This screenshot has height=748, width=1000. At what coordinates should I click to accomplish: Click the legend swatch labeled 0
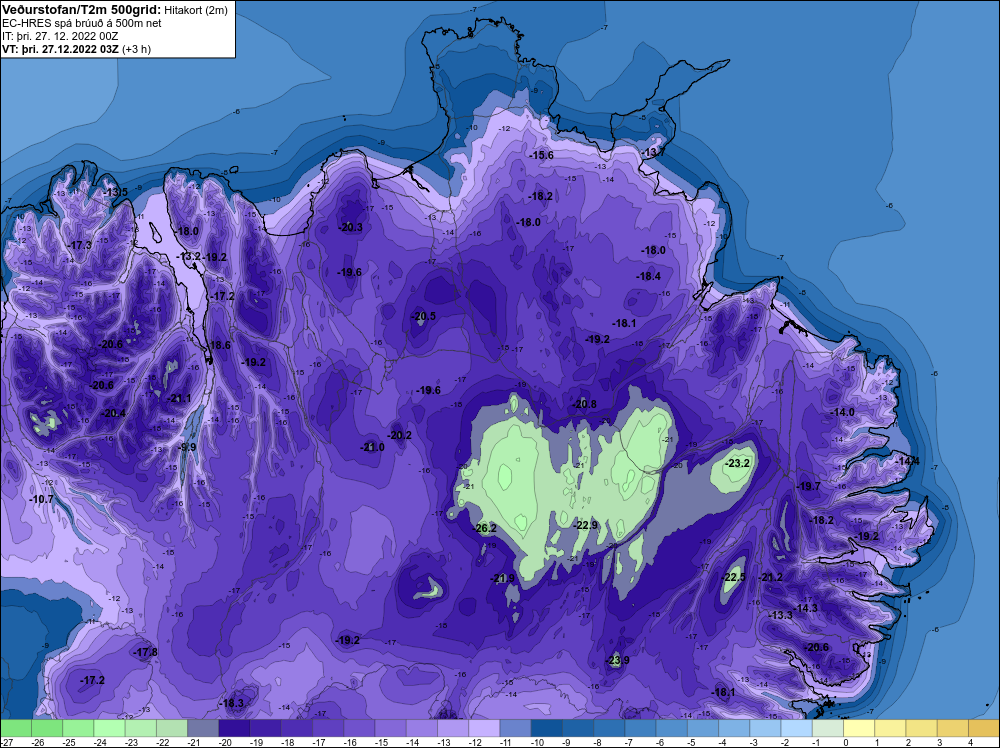coord(860,729)
